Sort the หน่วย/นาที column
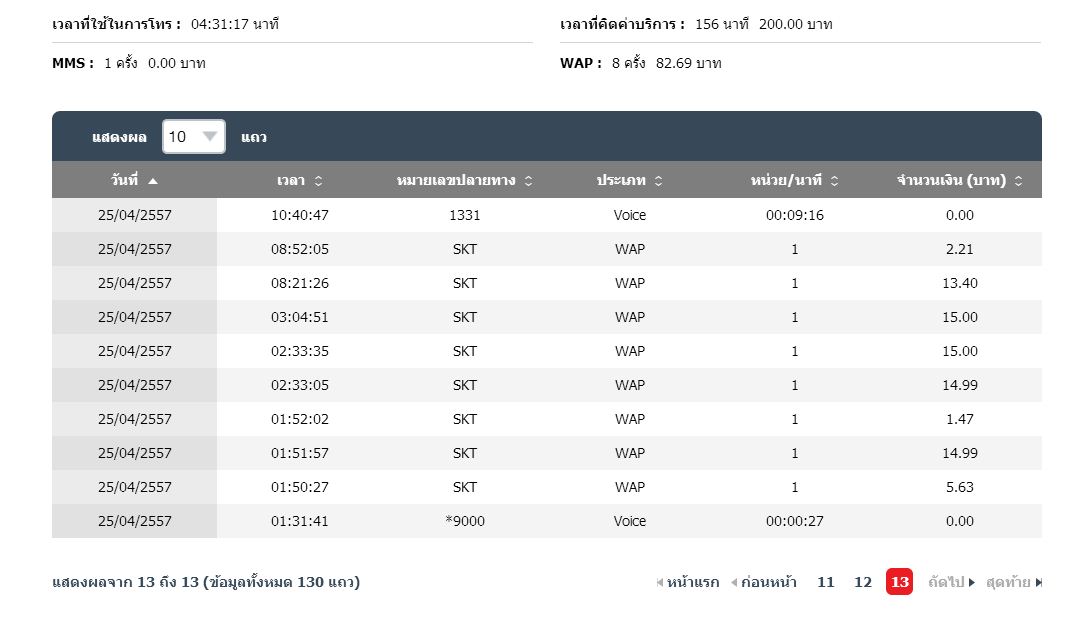Viewport: 1085px width, 618px height. (834, 181)
